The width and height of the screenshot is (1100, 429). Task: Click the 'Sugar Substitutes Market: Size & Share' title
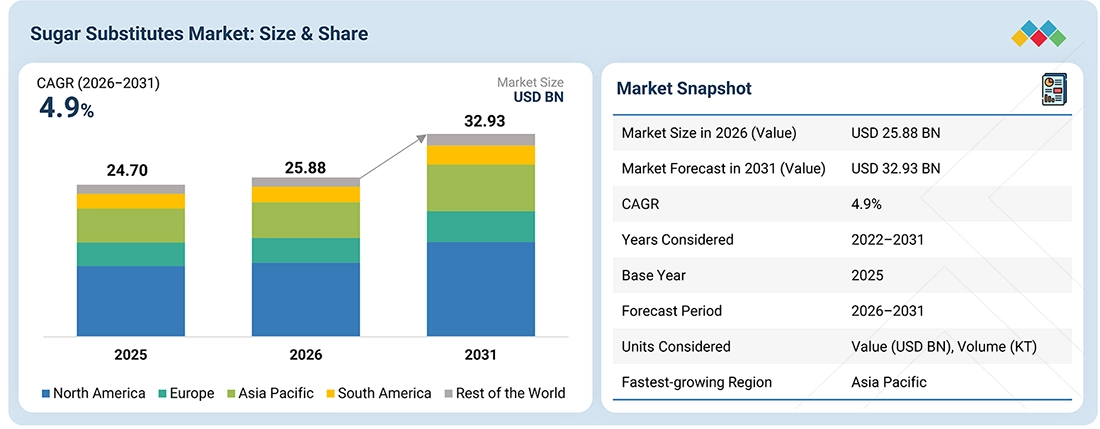coord(199,34)
